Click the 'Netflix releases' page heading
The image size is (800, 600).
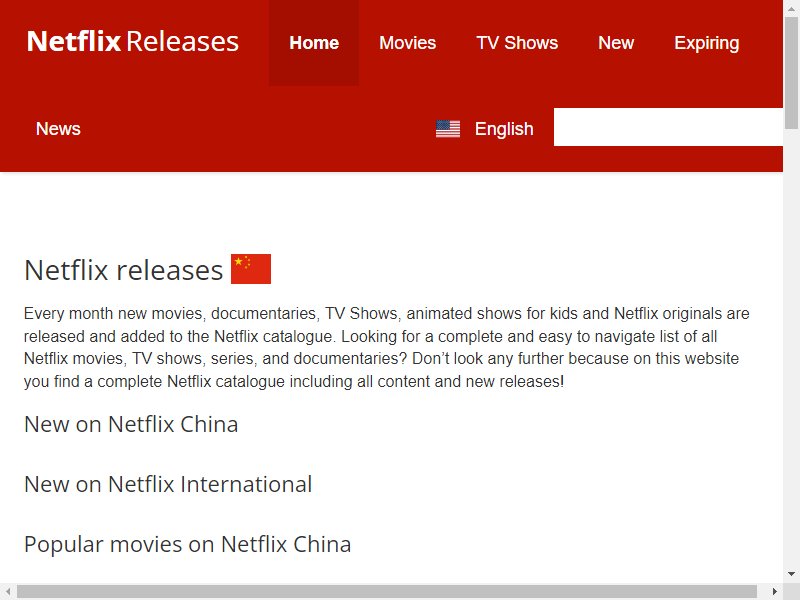click(x=123, y=270)
